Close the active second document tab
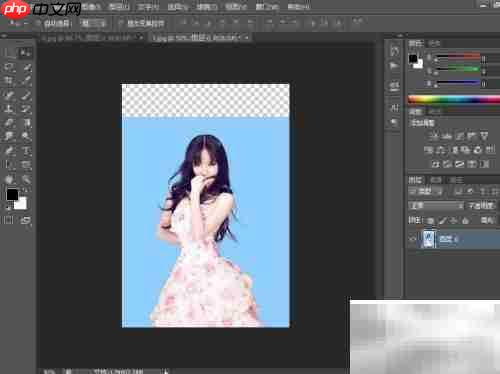Screen dimensions: 500x374 point(247,38)
